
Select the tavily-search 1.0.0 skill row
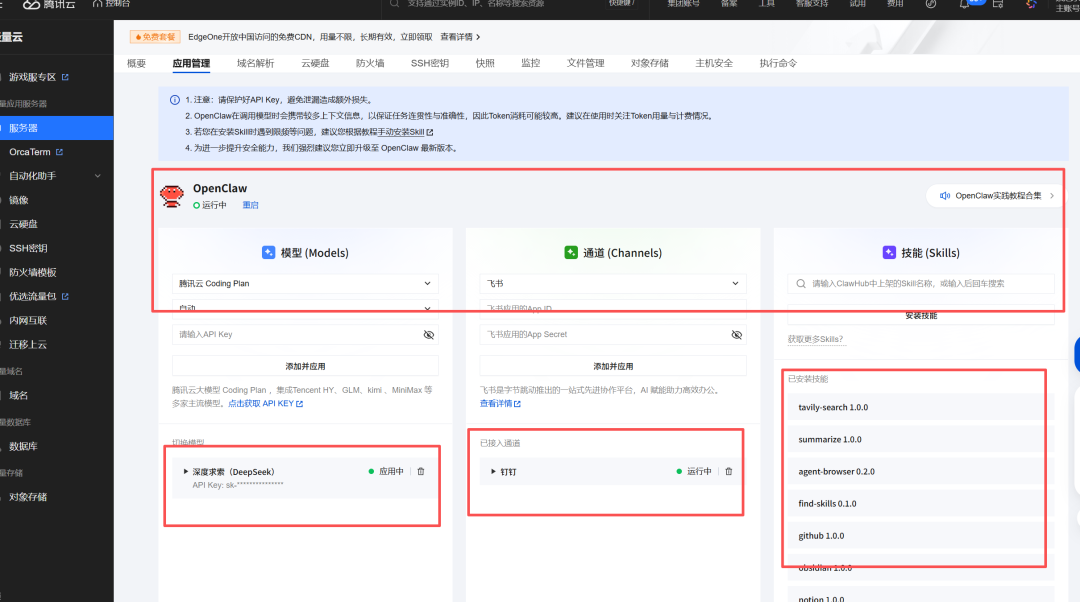[x=920, y=408]
